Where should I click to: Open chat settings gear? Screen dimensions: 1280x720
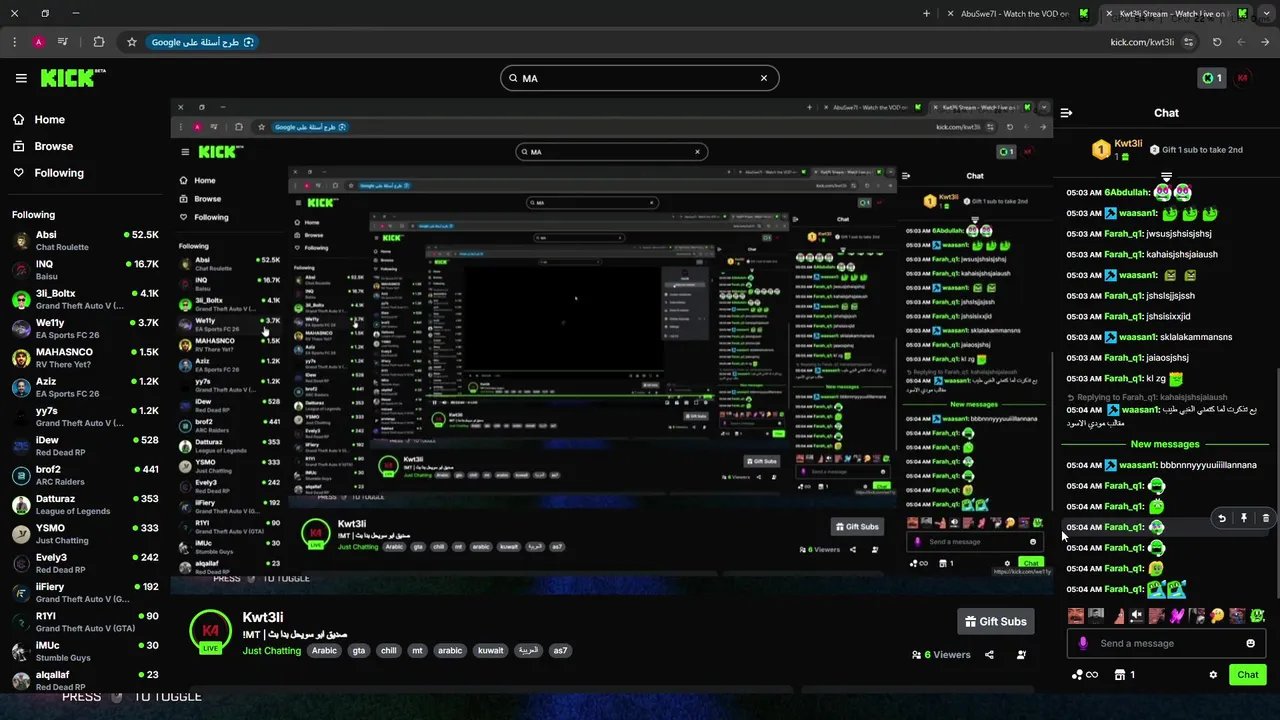1213,675
